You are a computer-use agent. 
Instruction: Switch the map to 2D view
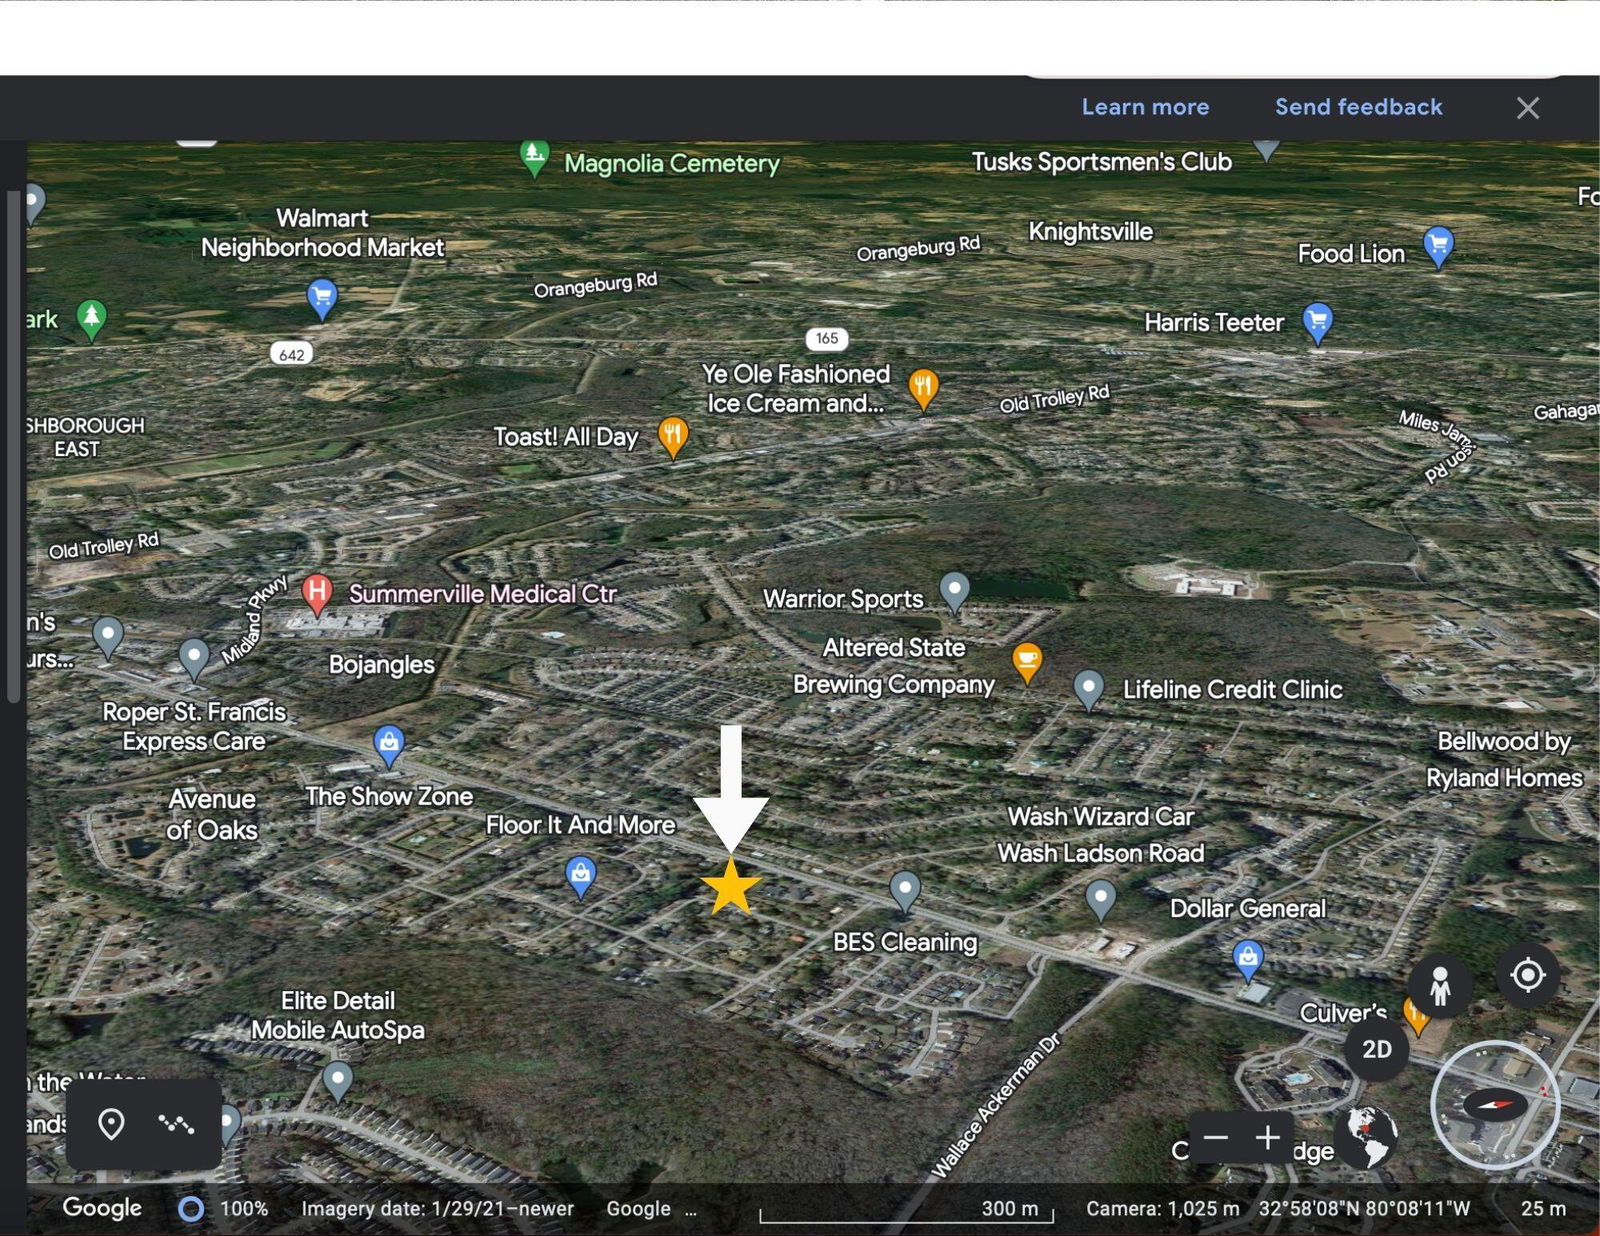(1376, 1049)
